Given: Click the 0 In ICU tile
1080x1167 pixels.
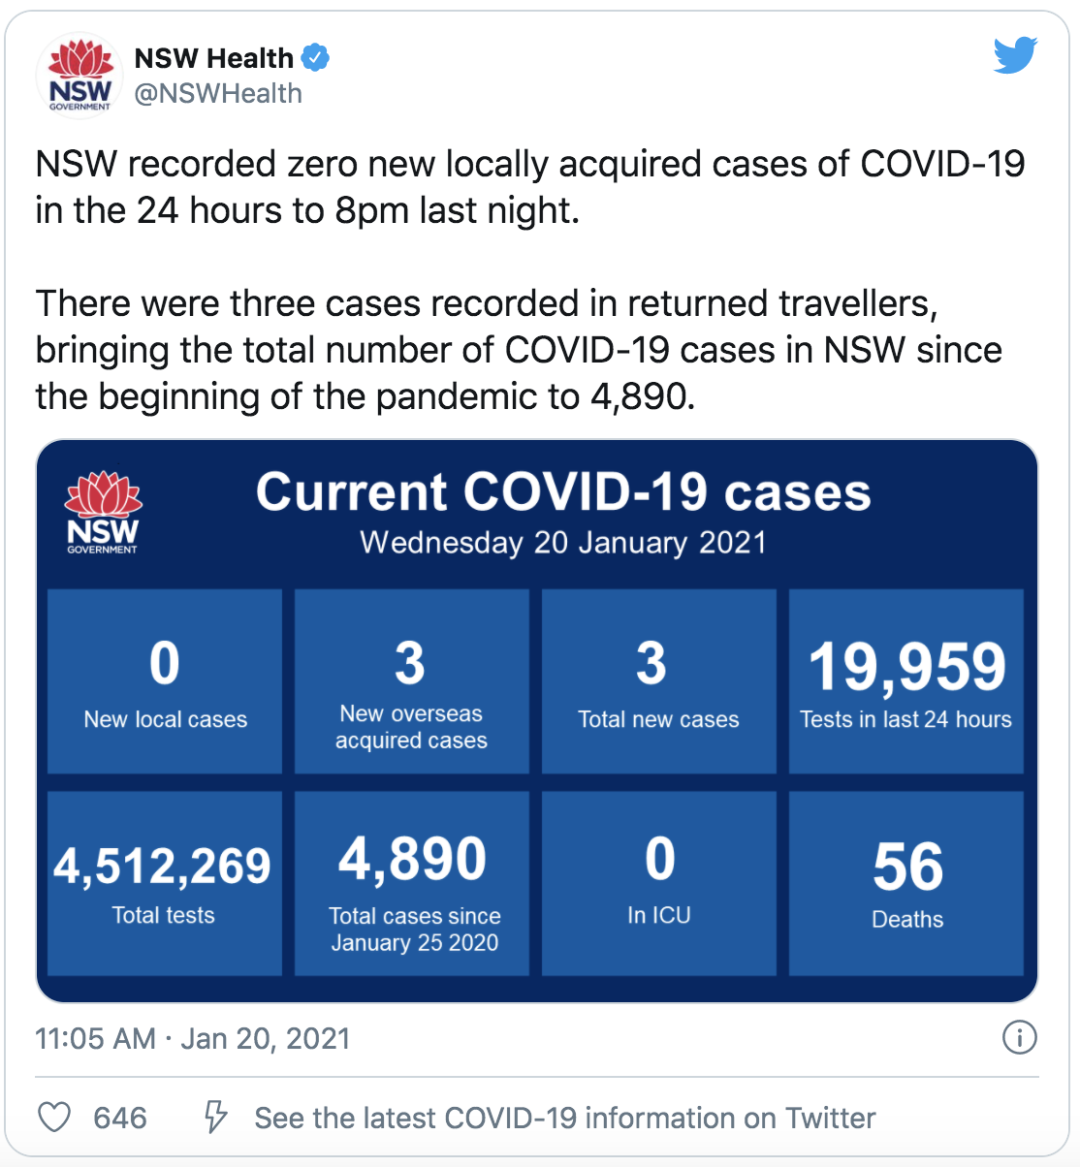Looking at the screenshot, I should [659, 883].
